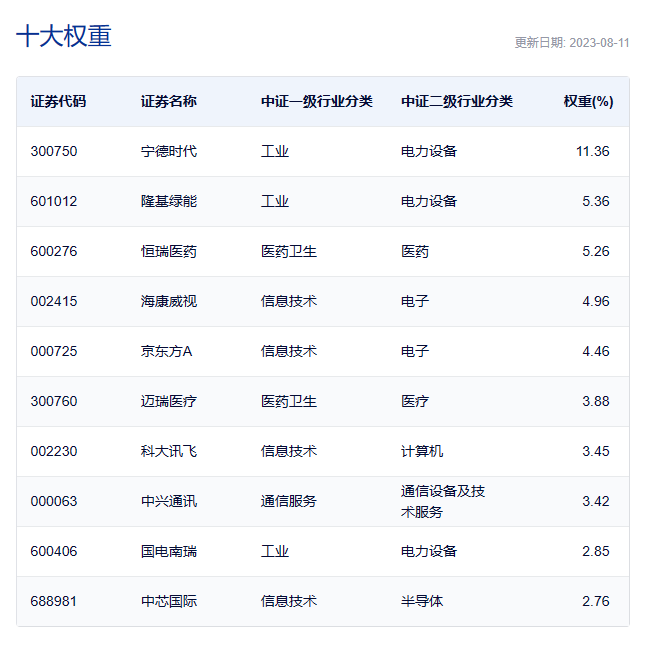
Task: Select stock name 中兴通讯
Action: [x=169, y=501]
